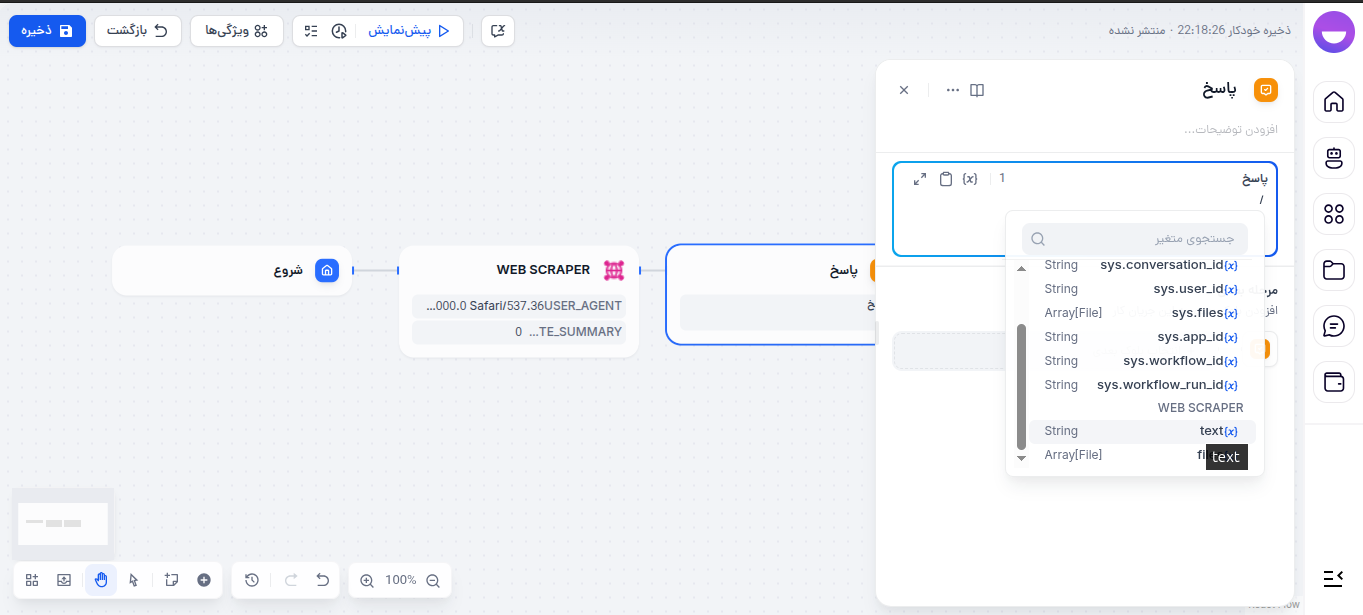Open the ویژگی‌ها features menu
This screenshot has height=615, width=1363.
(237, 31)
